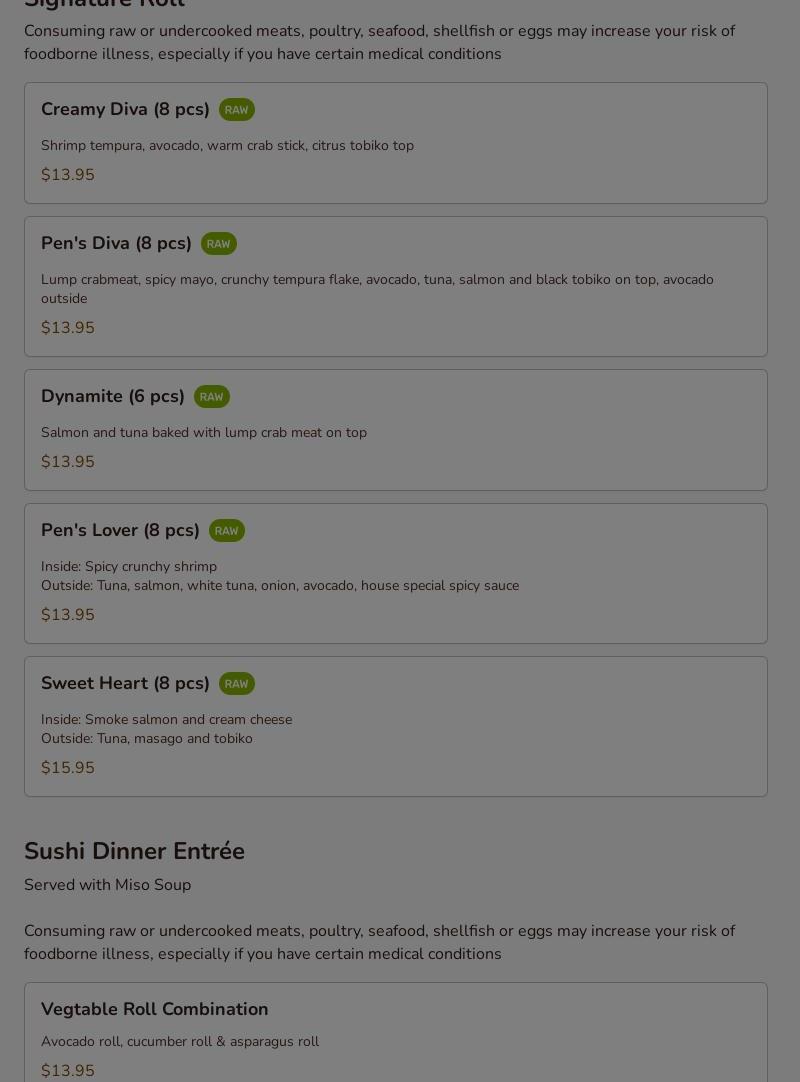Click the RAW badge next to Pen's Diva

(218, 244)
